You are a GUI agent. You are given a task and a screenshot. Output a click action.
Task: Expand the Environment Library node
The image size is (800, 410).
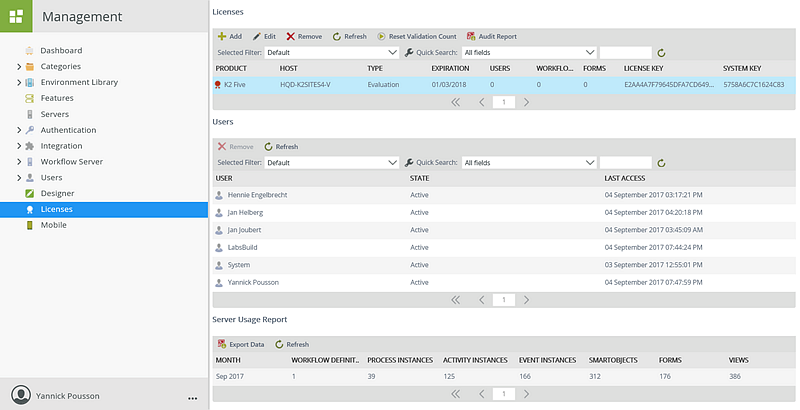(19, 82)
